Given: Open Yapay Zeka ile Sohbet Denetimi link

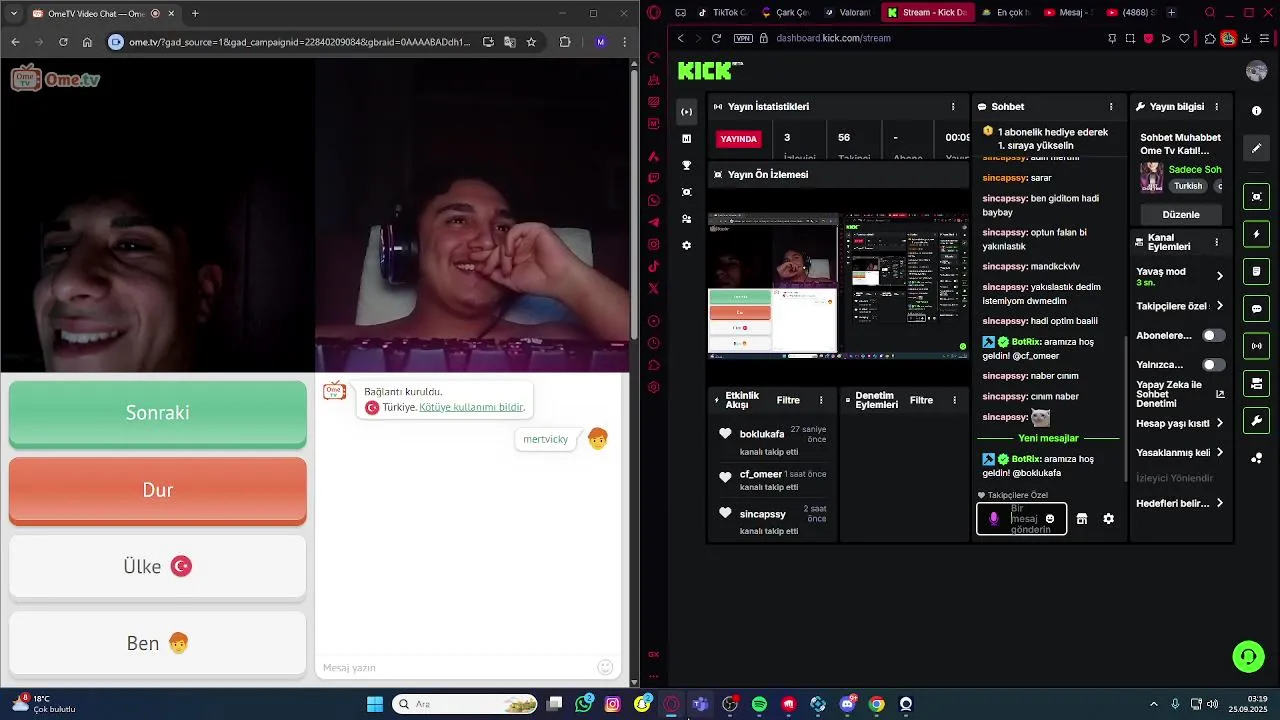Looking at the screenshot, I should [x=1180, y=394].
